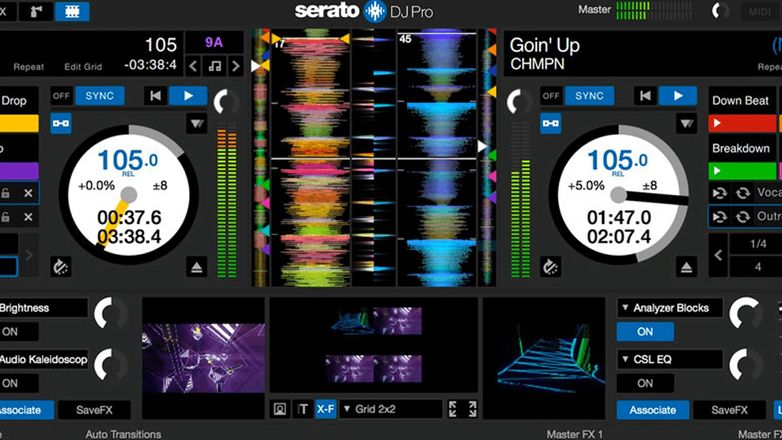Screen dimensions: 782x440
Task: Click Associate button on right FX
Action: [x=652, y=410]
